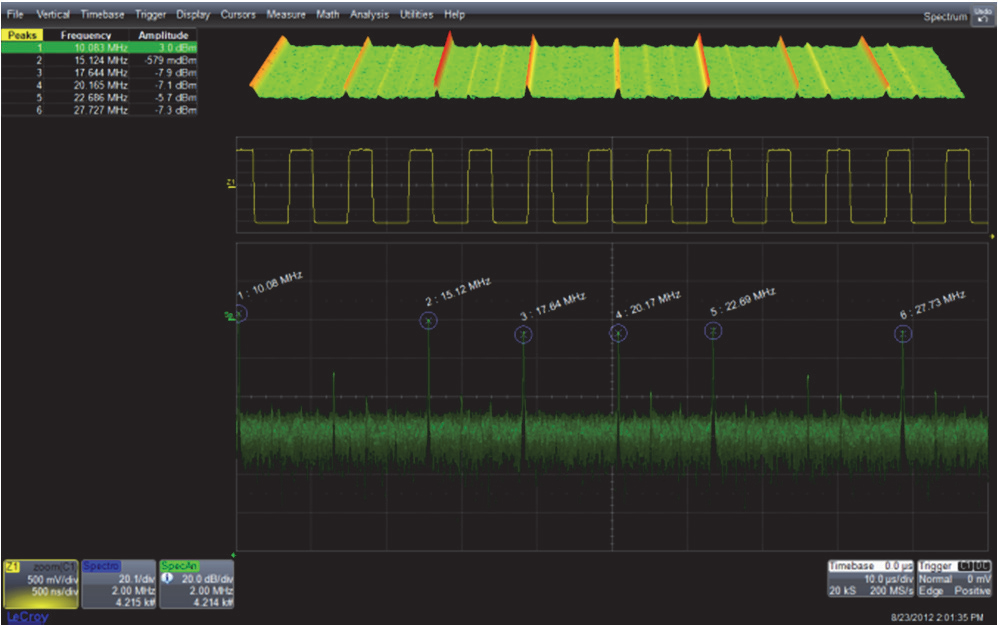The width and height of the screenshot is (998, 625).
Task: Select peak marker 6 circle at 27.73 MHz
Action: pos(903,335)
